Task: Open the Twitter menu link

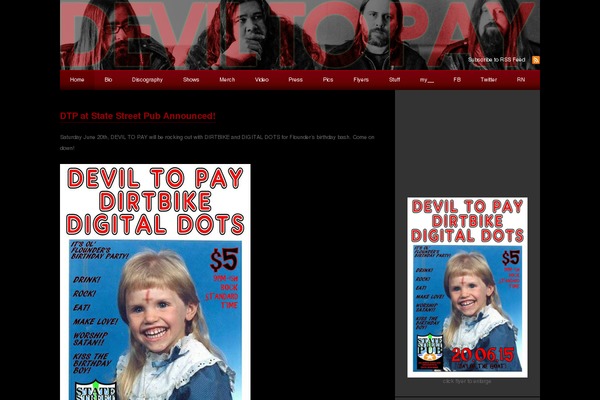Action: click(x=489, y=80)
